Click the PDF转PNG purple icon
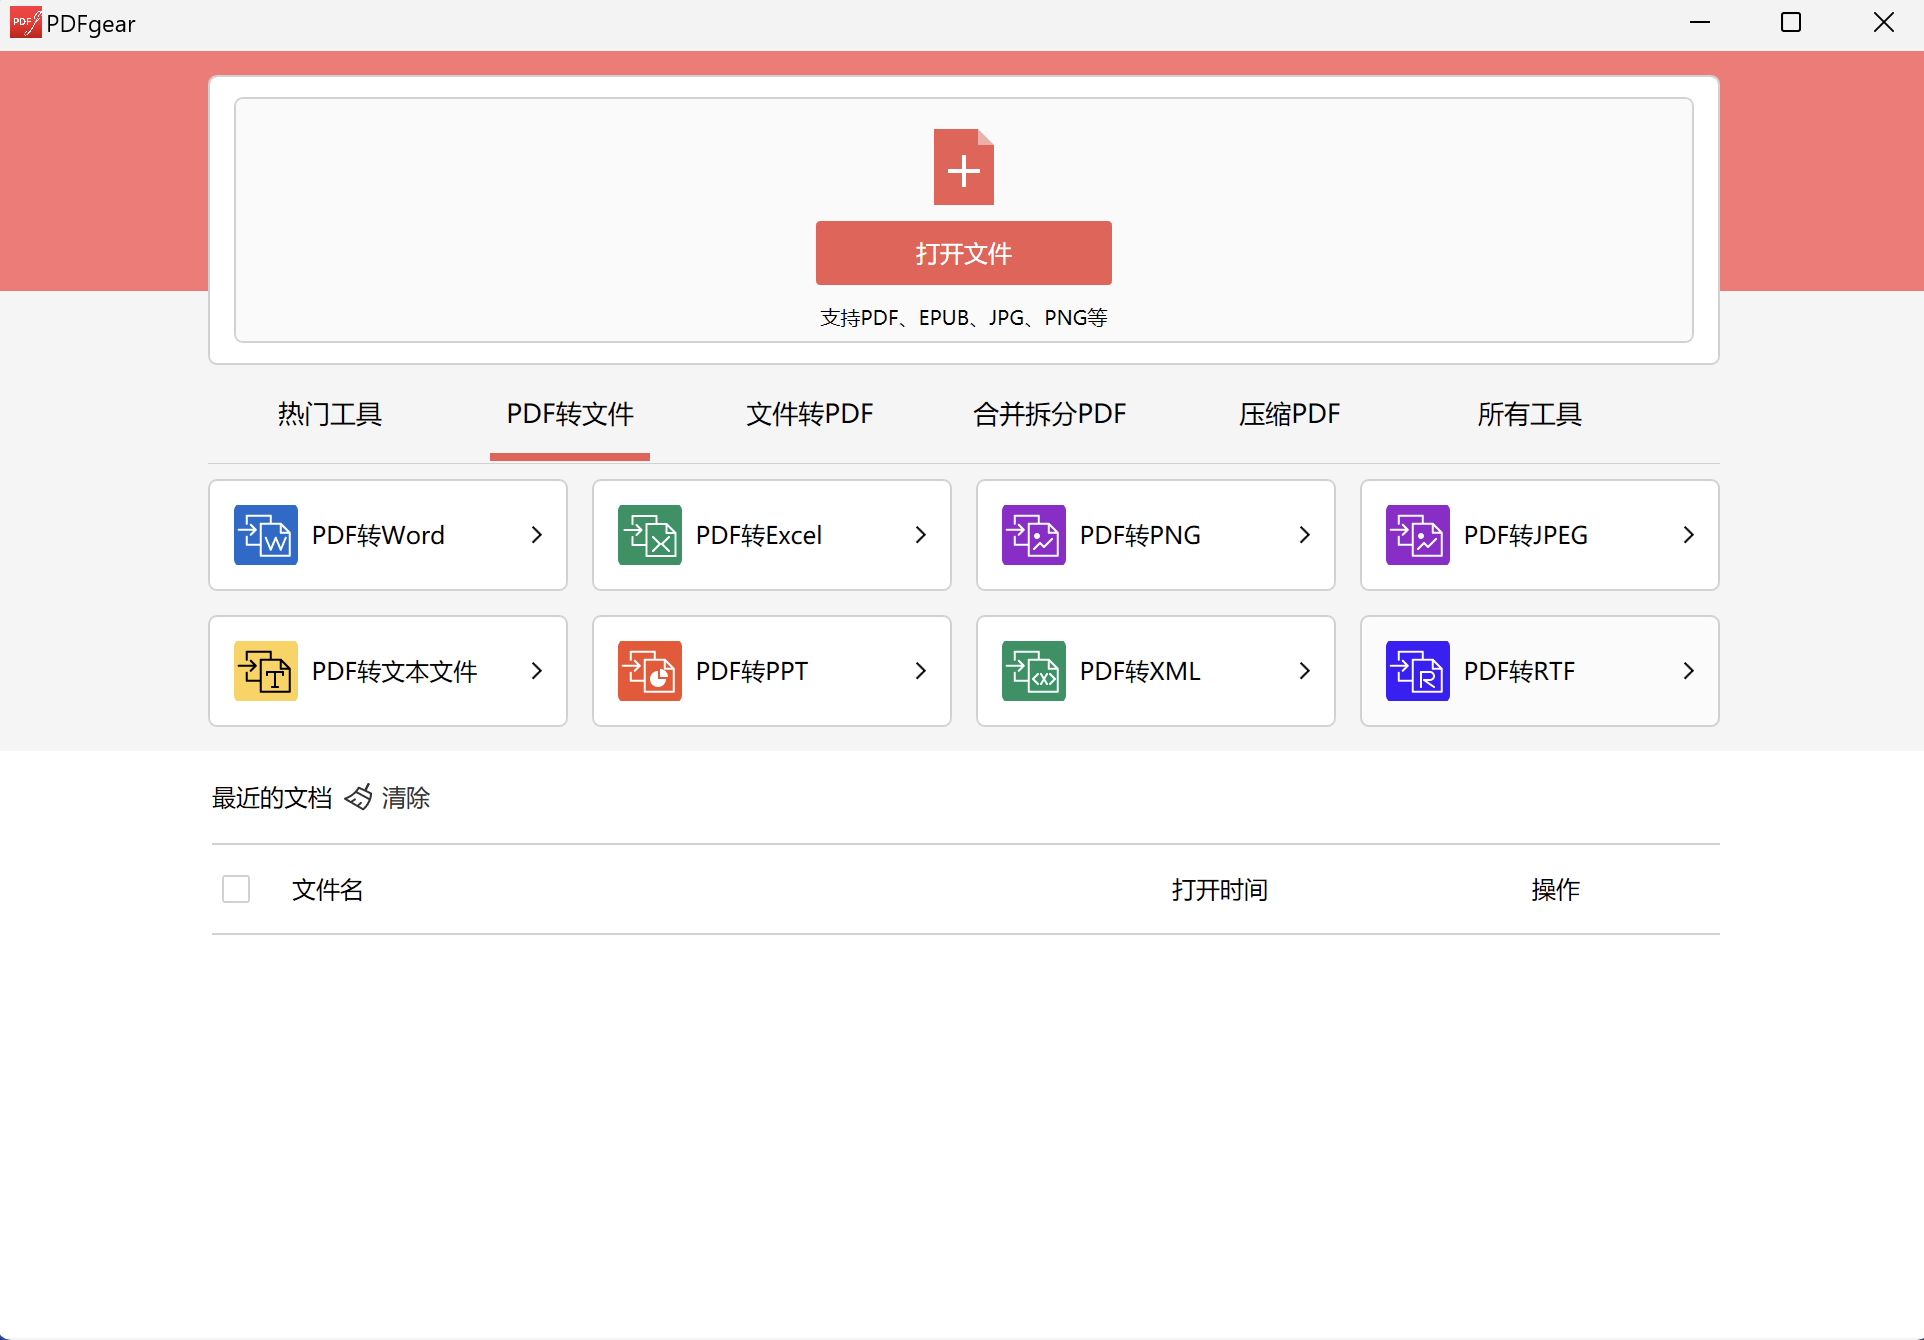 point(1033,535)
